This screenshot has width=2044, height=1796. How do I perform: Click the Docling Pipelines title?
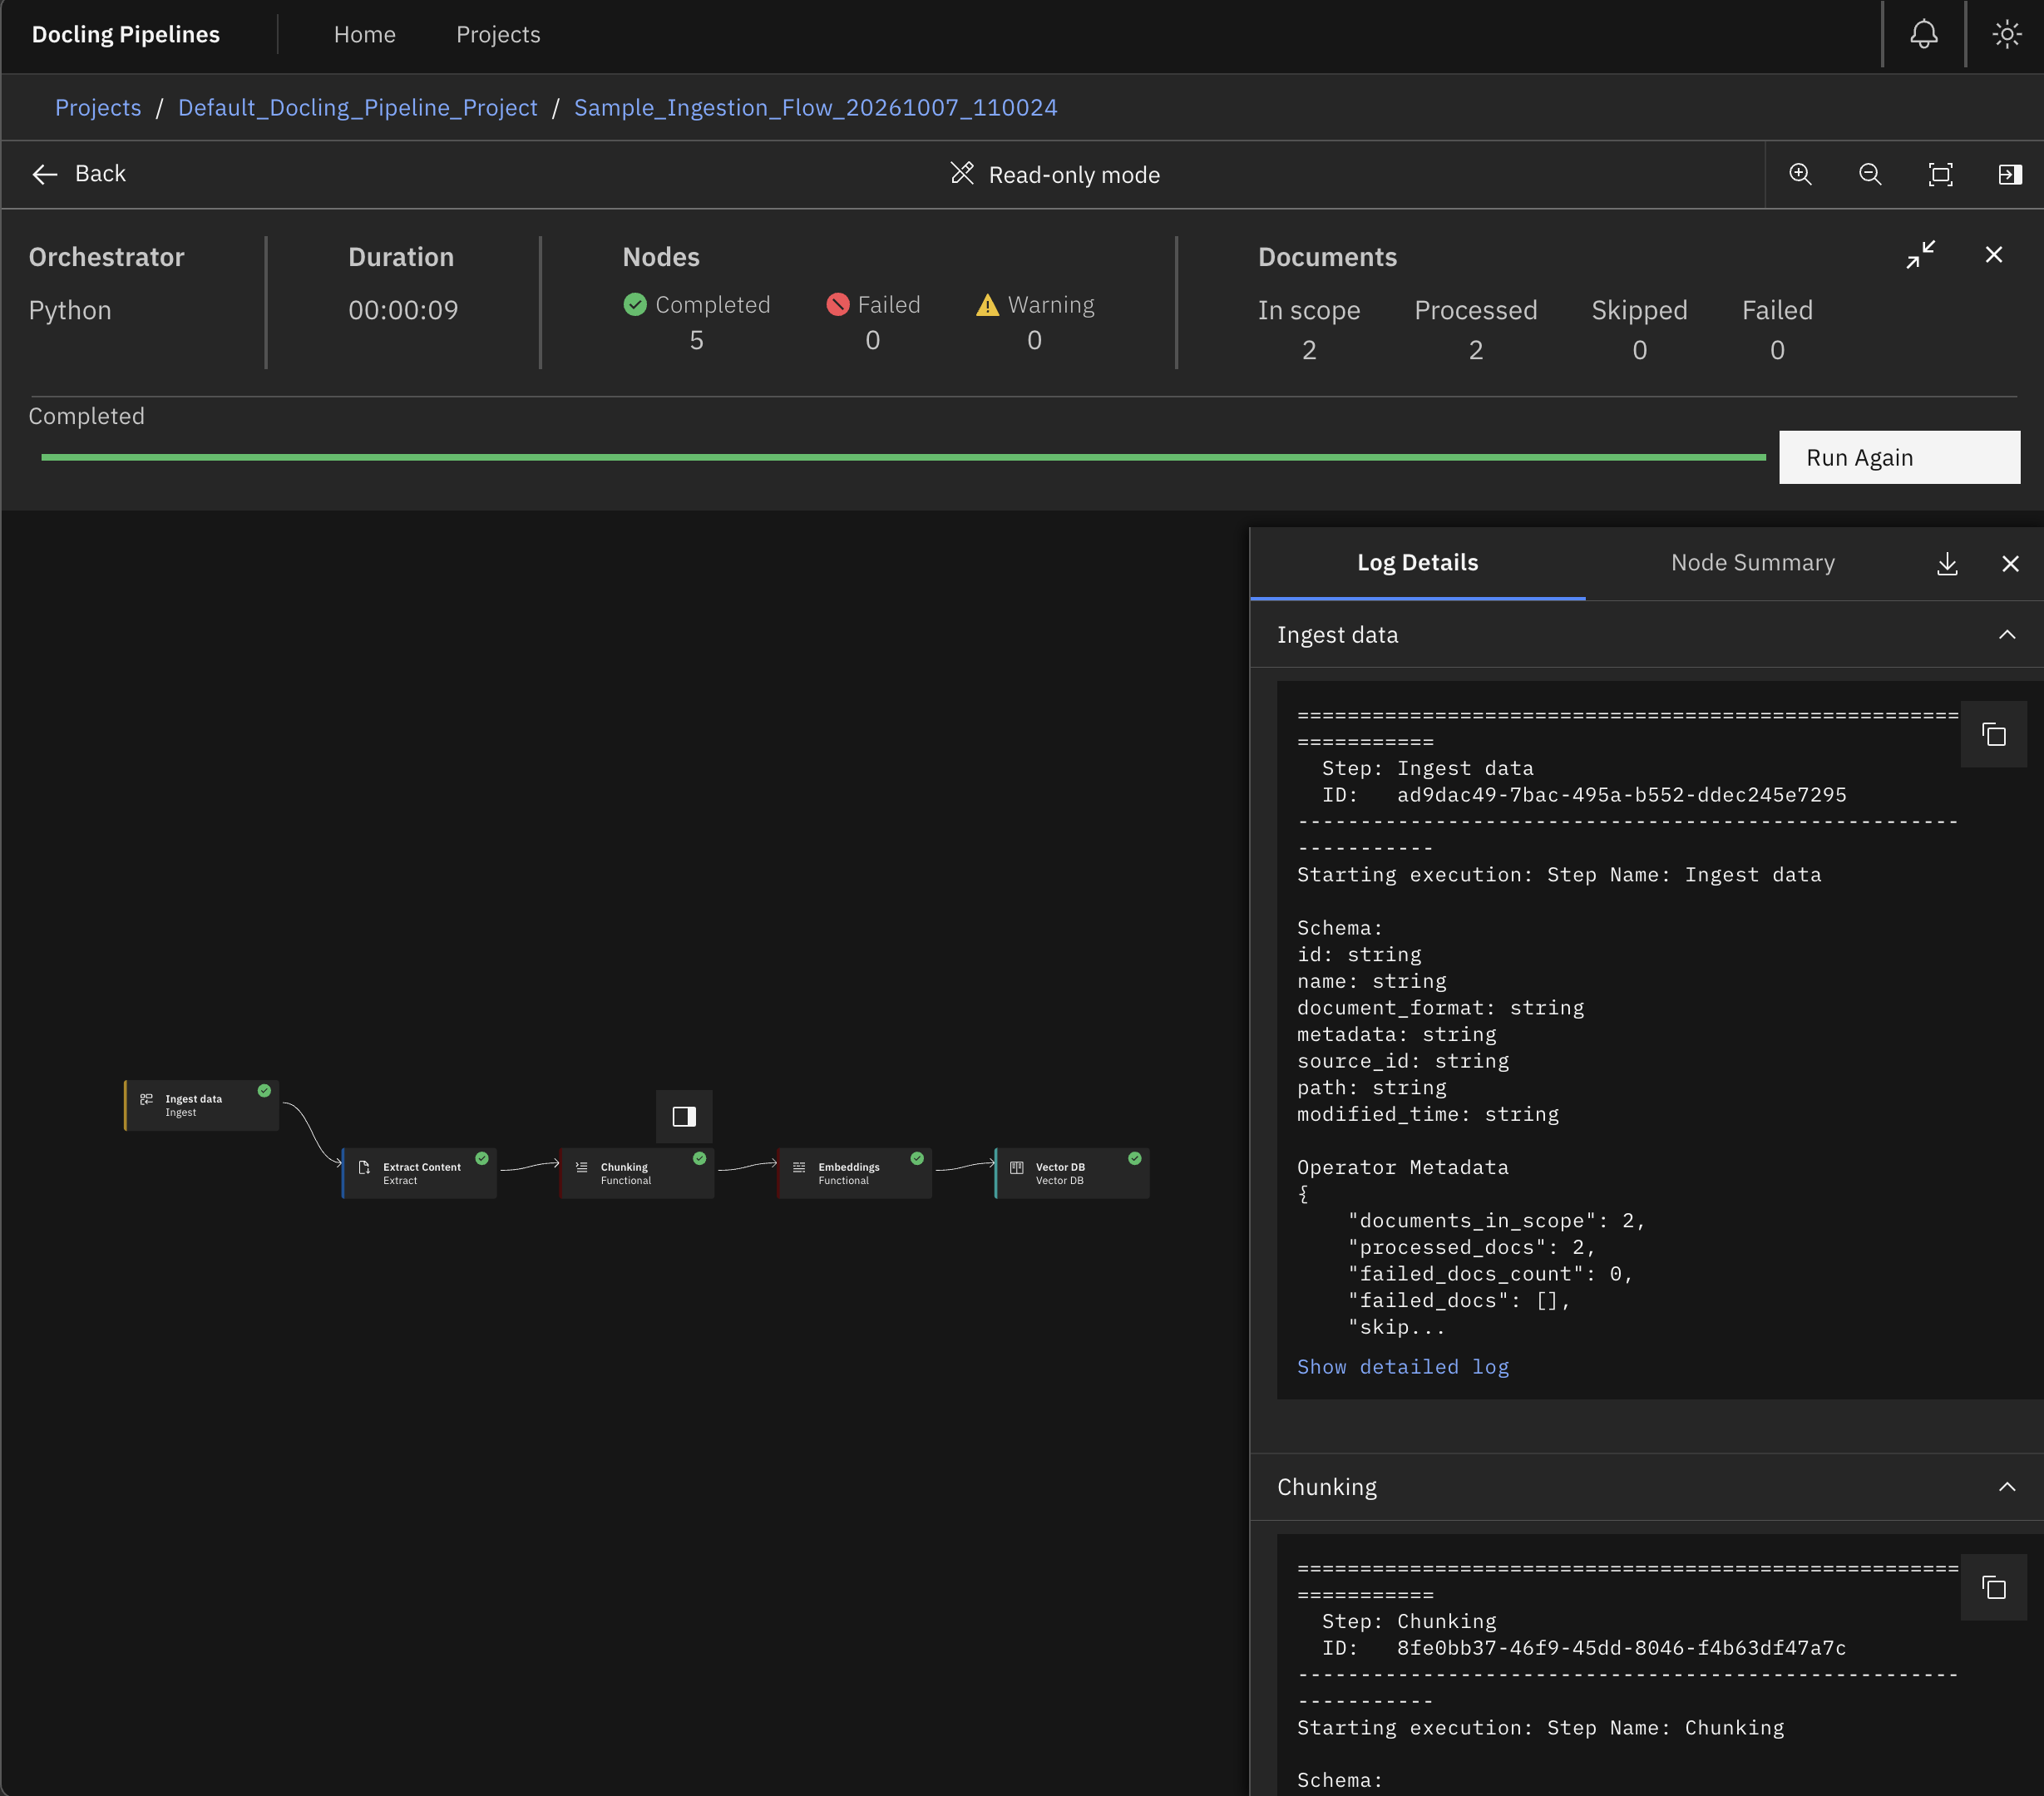click(x=126, y=35)
